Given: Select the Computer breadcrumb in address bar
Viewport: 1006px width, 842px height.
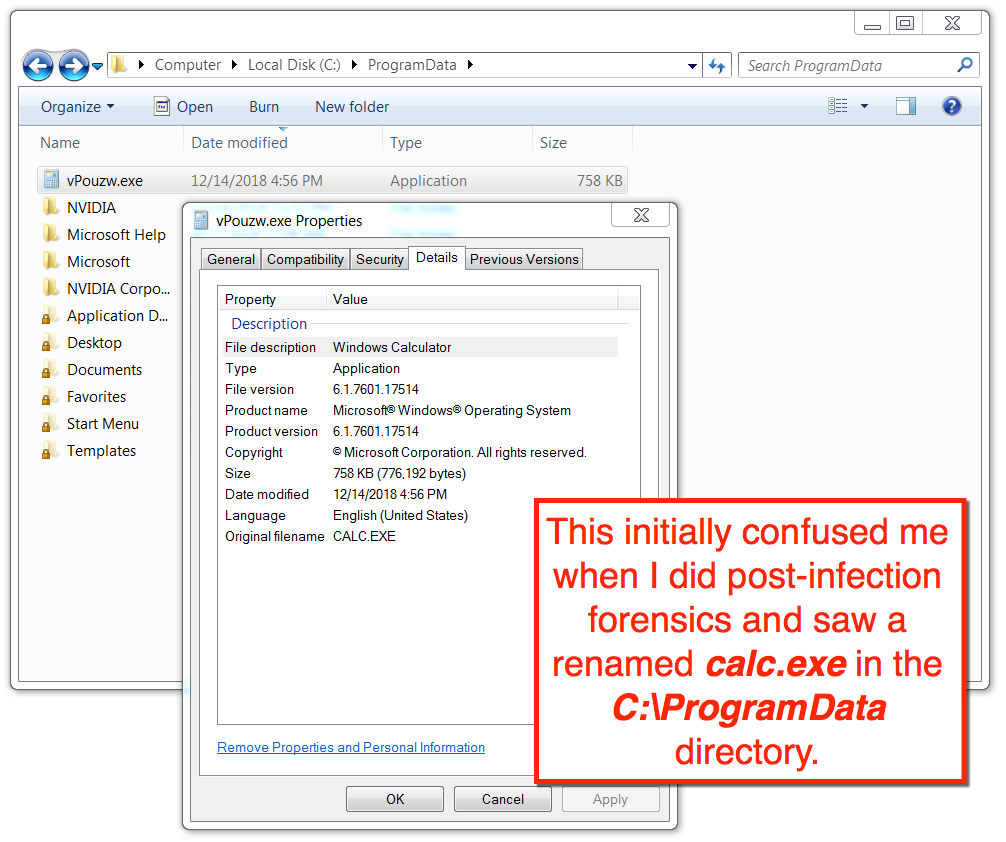Looking at the screenshot, I should pos(187,65).
